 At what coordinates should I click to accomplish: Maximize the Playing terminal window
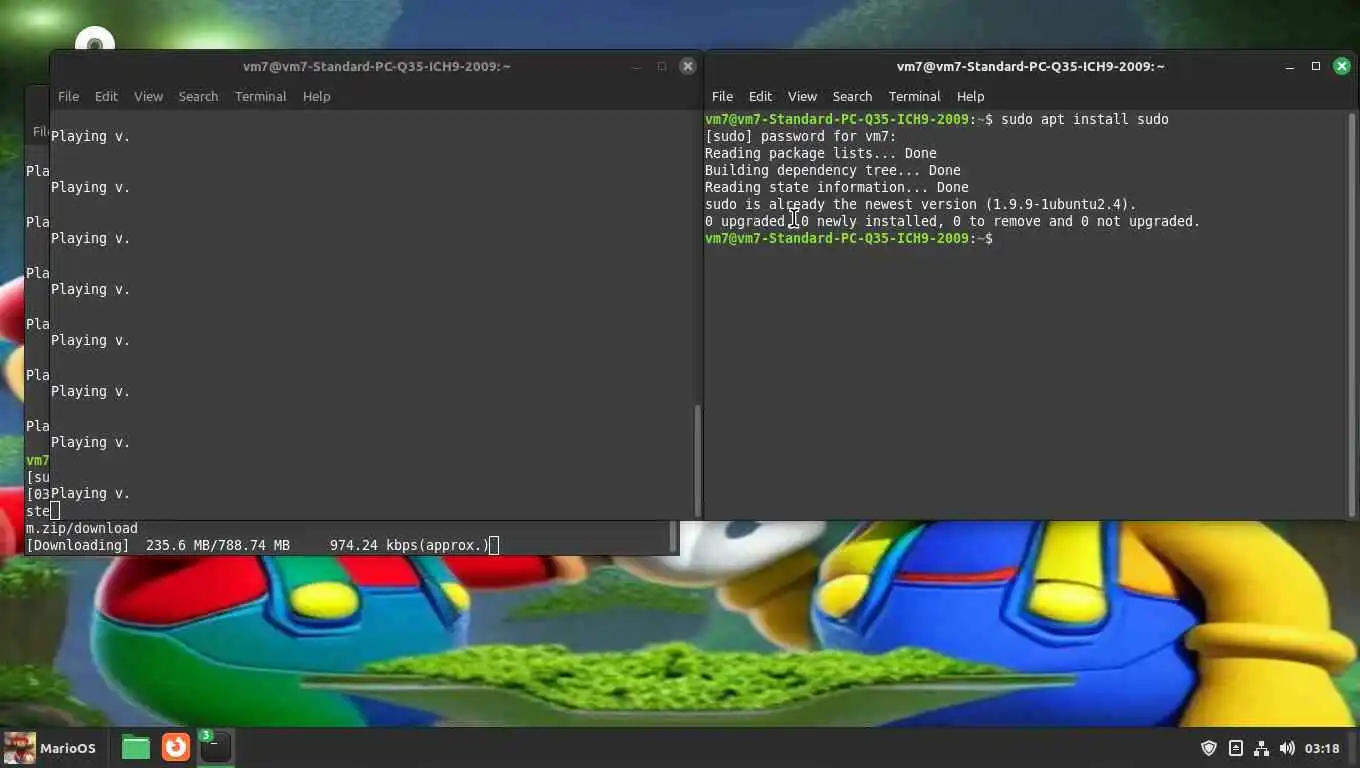[x=661, y=66]
